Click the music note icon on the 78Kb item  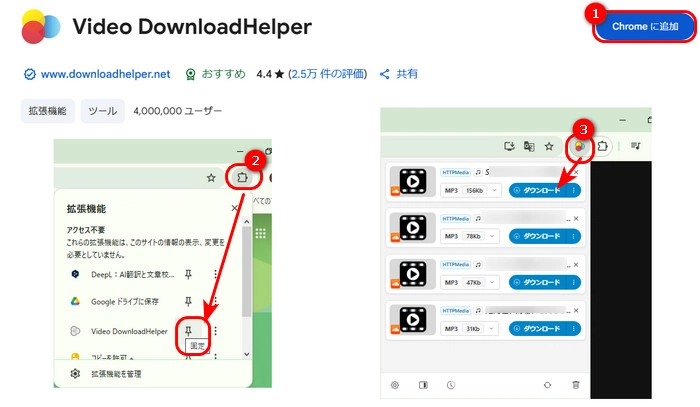click(478, 219)
